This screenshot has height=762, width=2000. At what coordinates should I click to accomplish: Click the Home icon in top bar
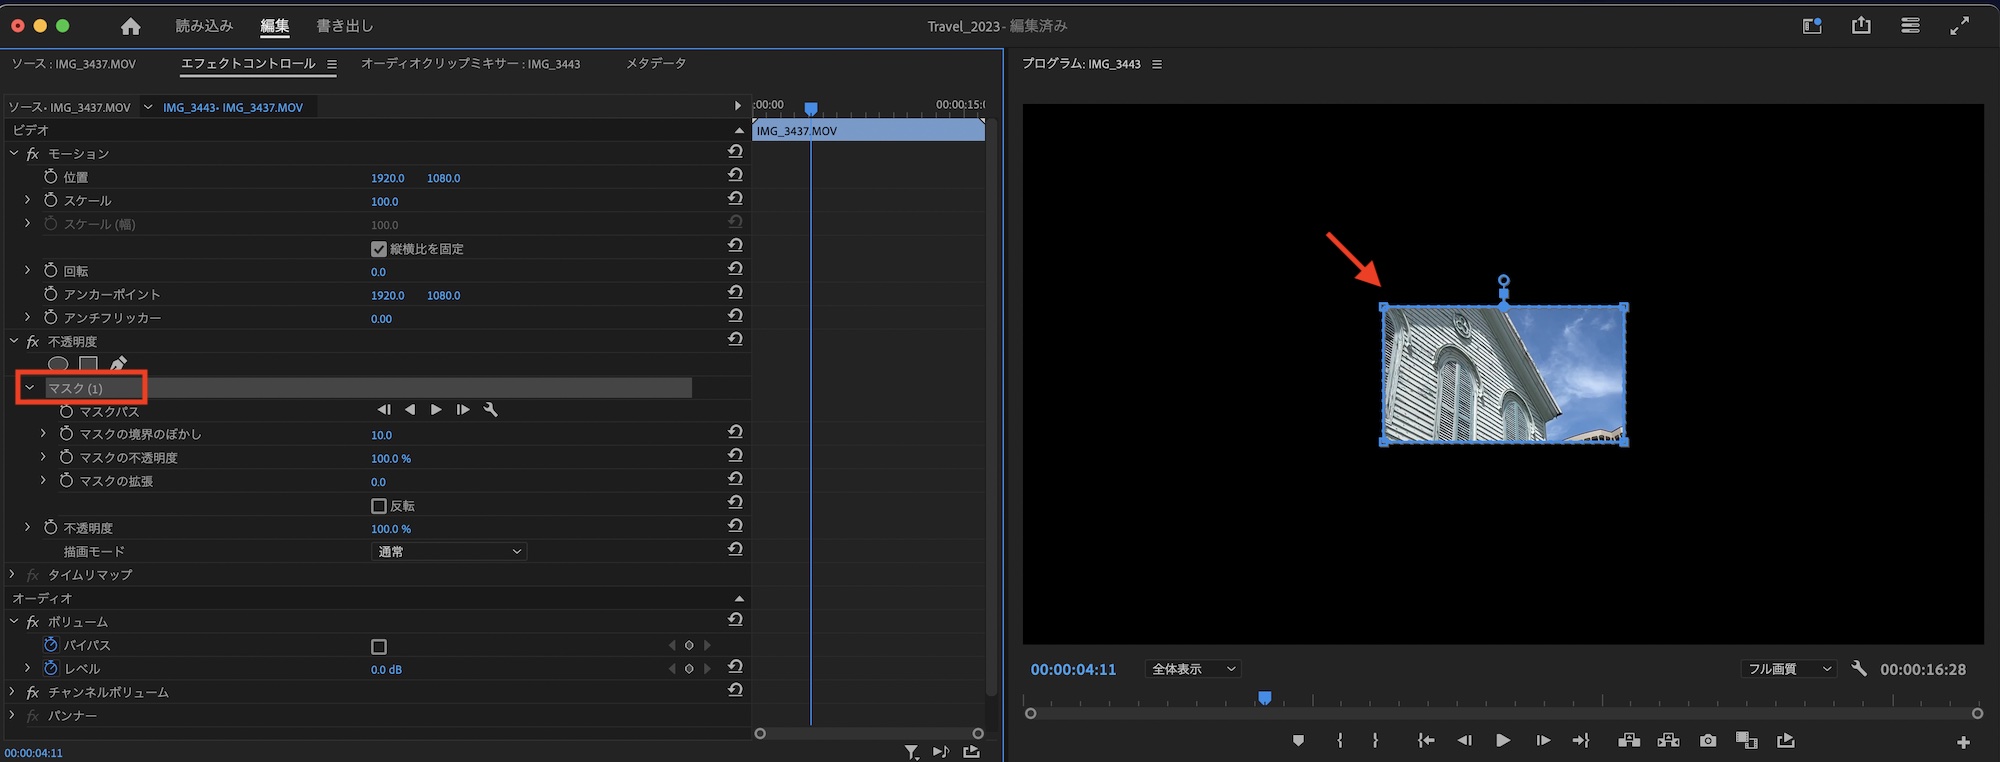click(x=130, y=26)
